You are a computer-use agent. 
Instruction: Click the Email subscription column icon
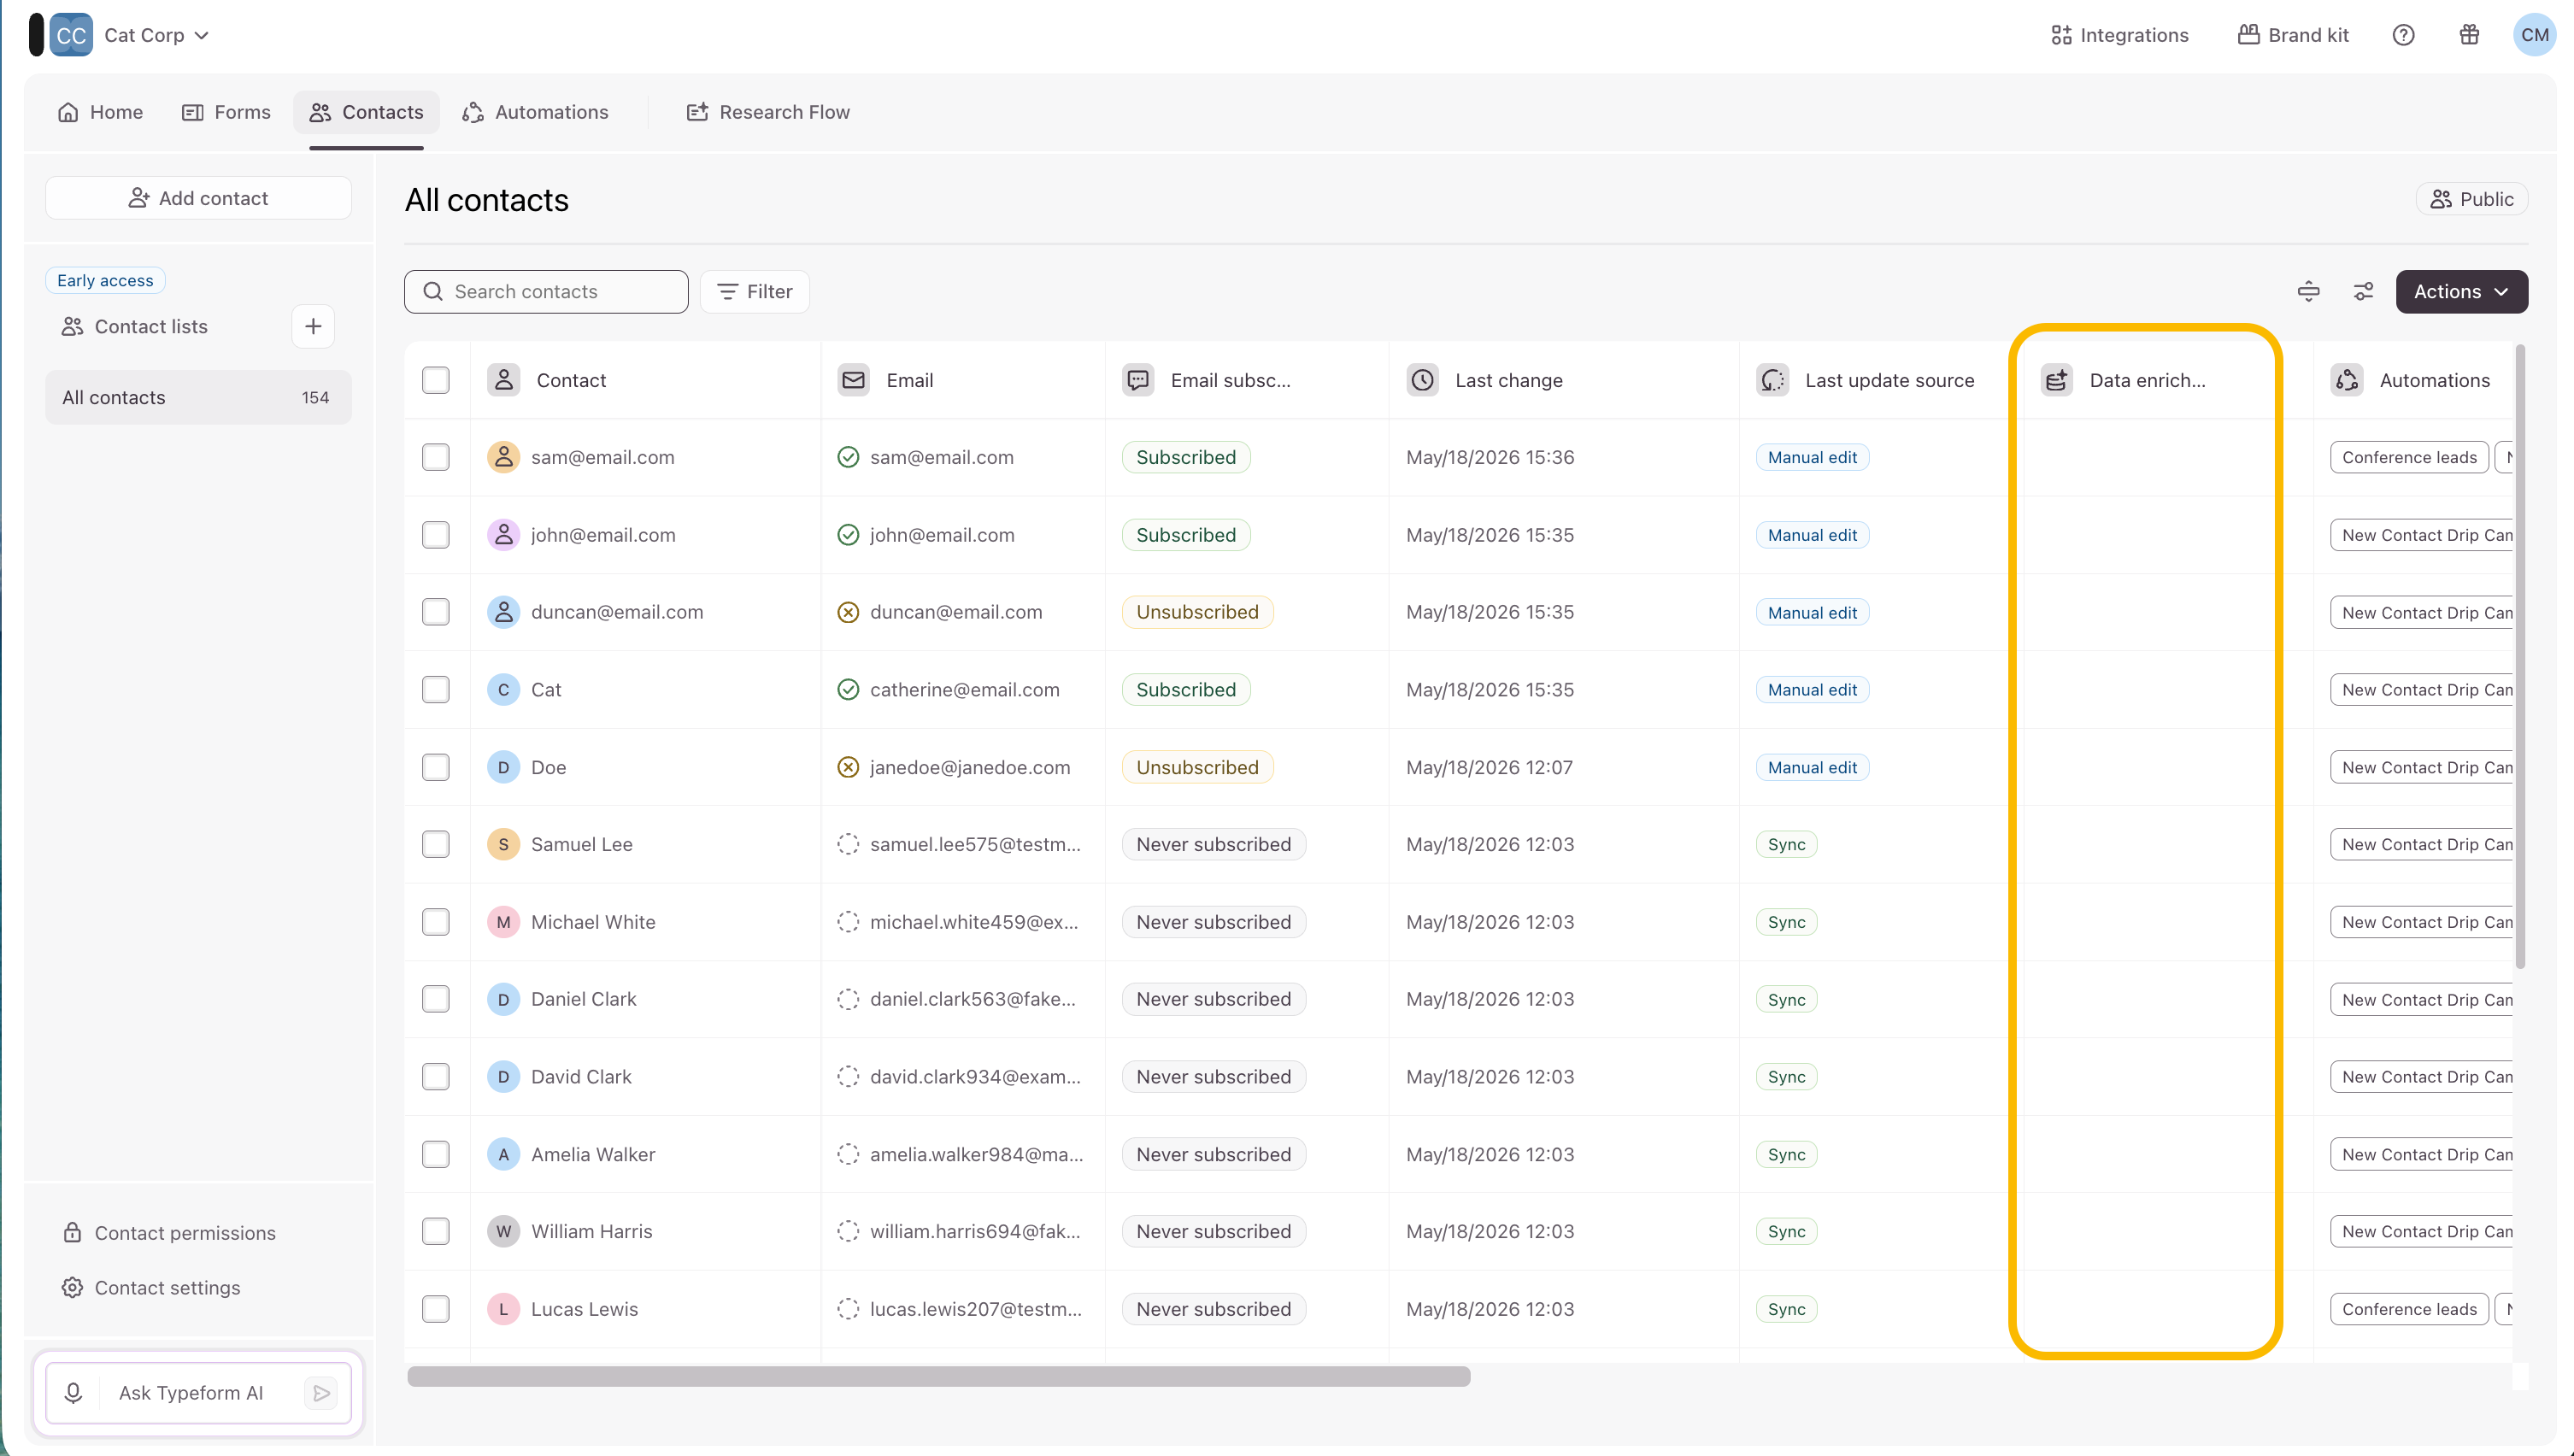tap(1138, 380)
